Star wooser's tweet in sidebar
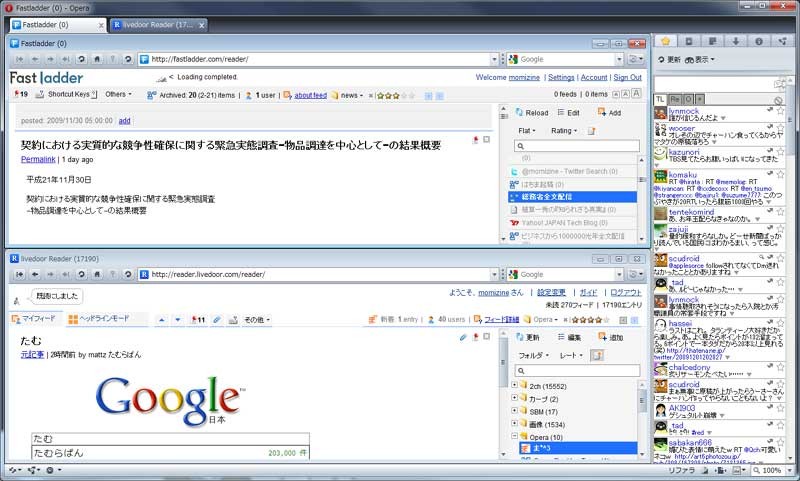The width and height of the screenshot is (800, 481). click(x=780, y=126)
